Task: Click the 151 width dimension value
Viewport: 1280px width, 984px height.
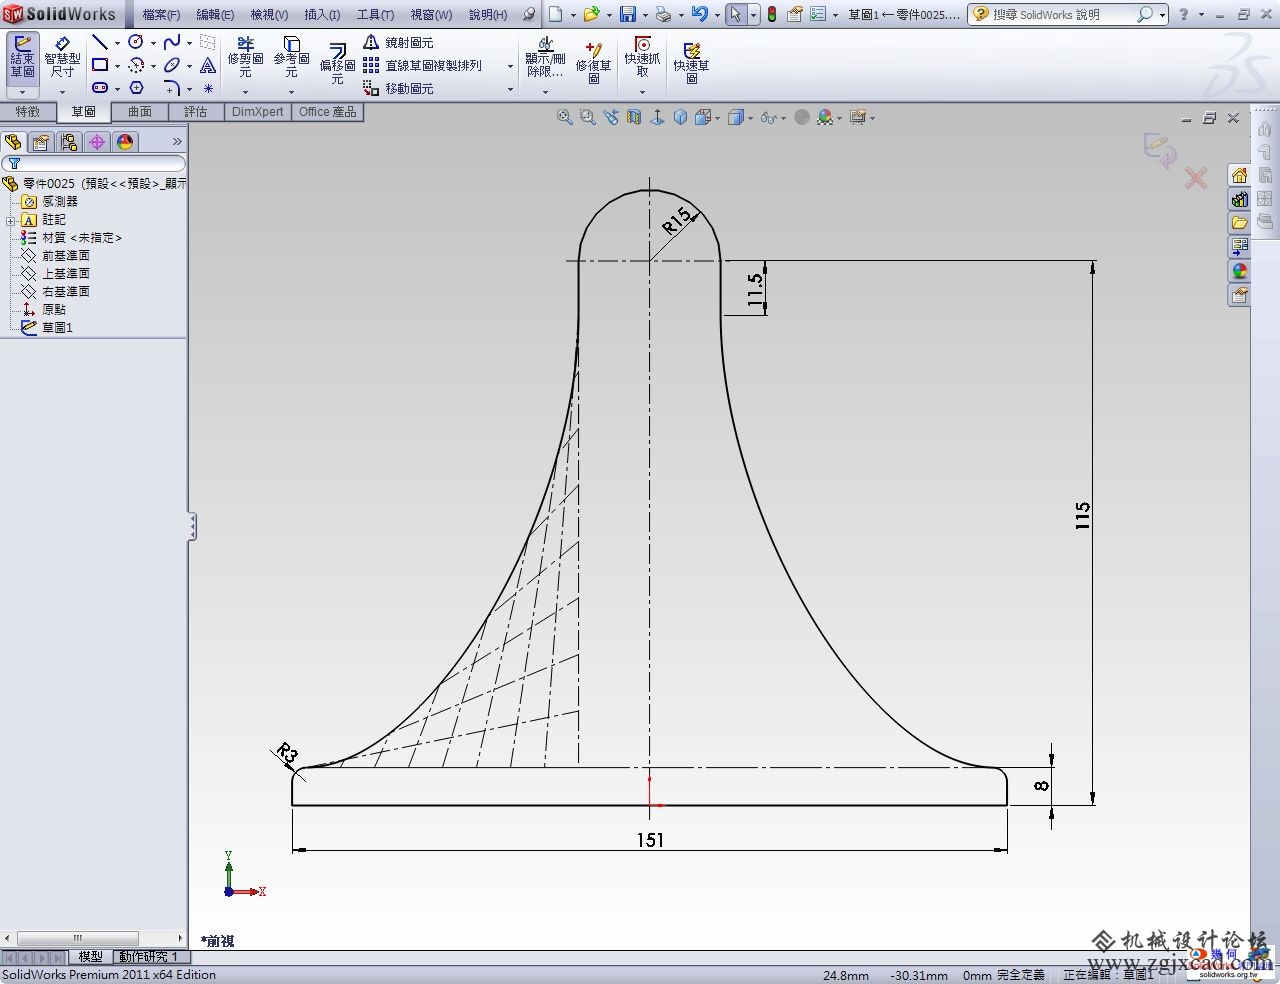Action: tap(650, 840)
